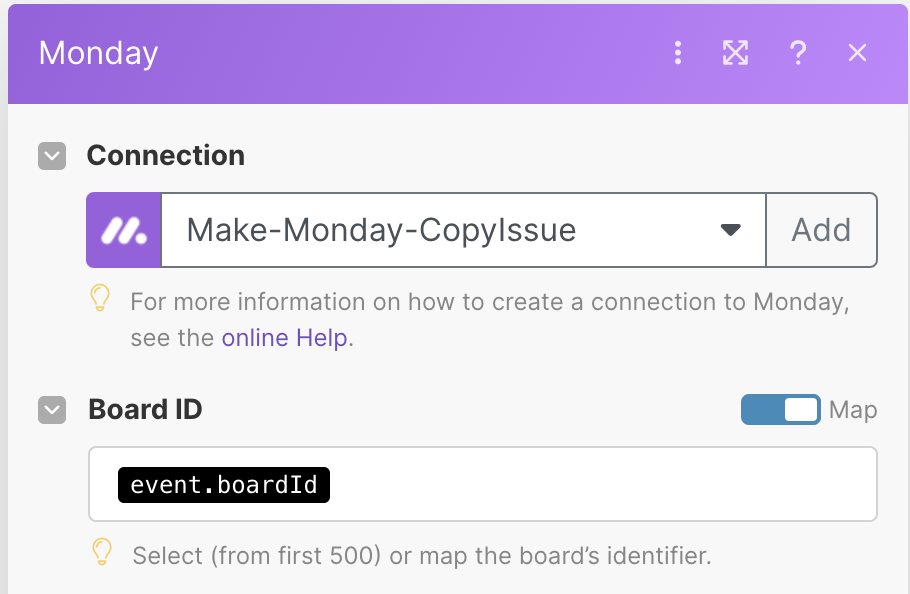
Task: Click the dropdown caret arrow in connection field
Action: [x=730, y=230]
